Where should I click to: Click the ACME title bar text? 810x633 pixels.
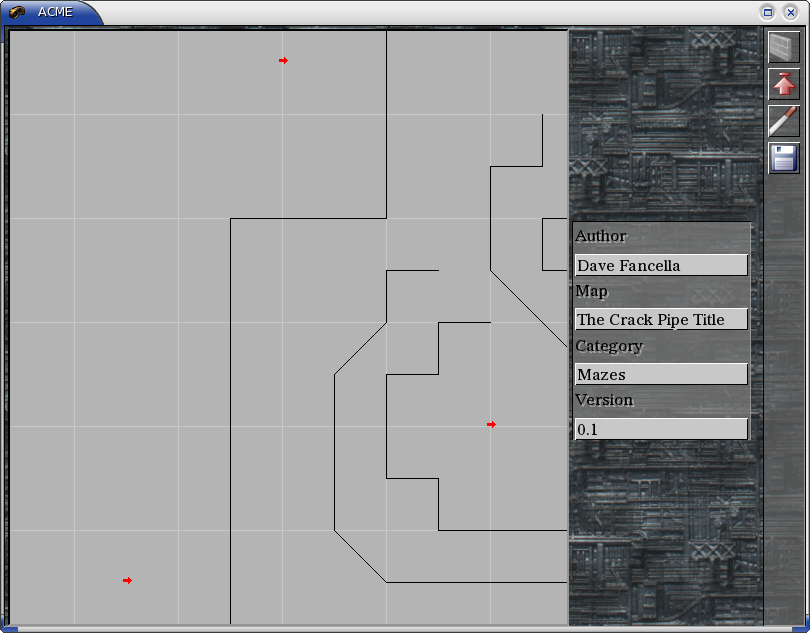point(55,12)
